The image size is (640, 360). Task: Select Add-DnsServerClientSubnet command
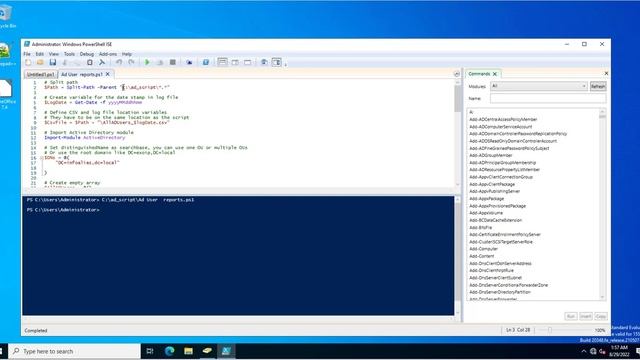coord(495,278)
